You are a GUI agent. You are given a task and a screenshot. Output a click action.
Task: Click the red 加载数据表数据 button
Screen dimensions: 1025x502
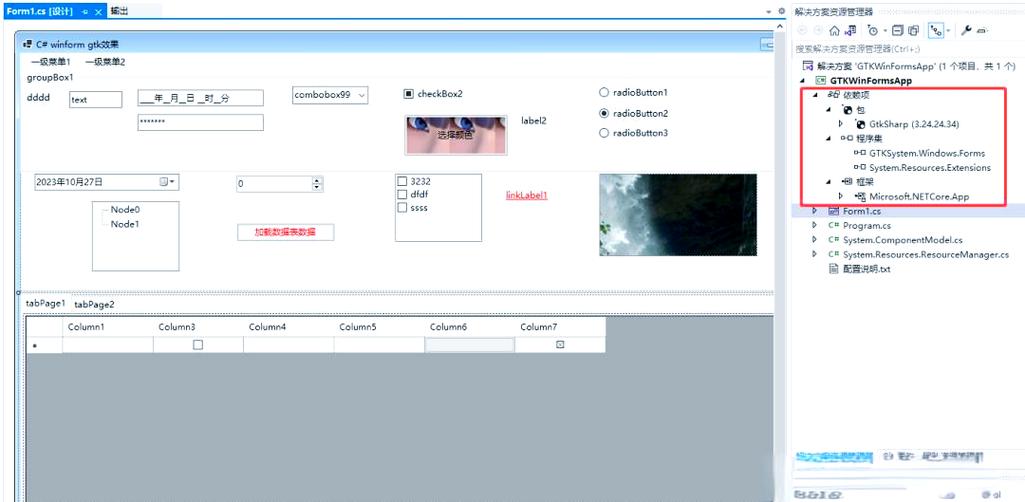(x=285, y=232)
